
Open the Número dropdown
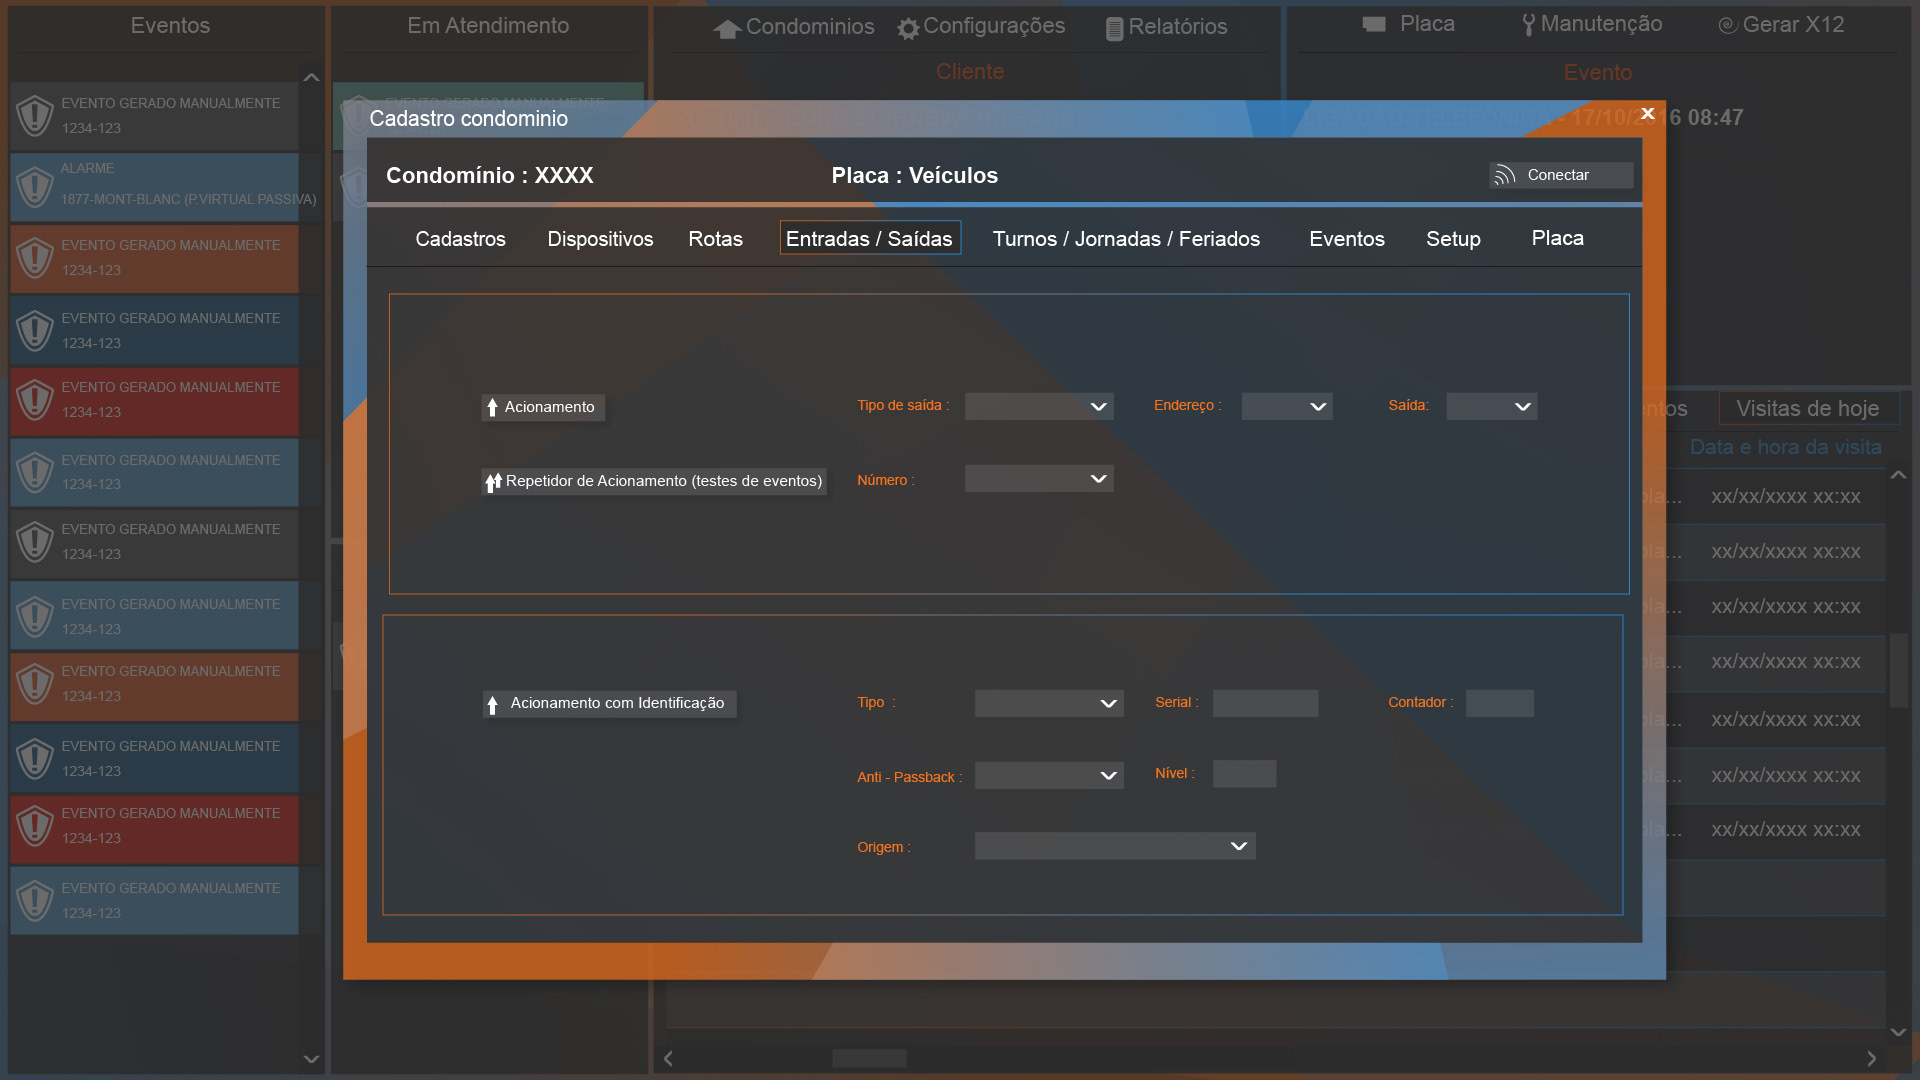pyautogui.click(x=1039, y=479)
